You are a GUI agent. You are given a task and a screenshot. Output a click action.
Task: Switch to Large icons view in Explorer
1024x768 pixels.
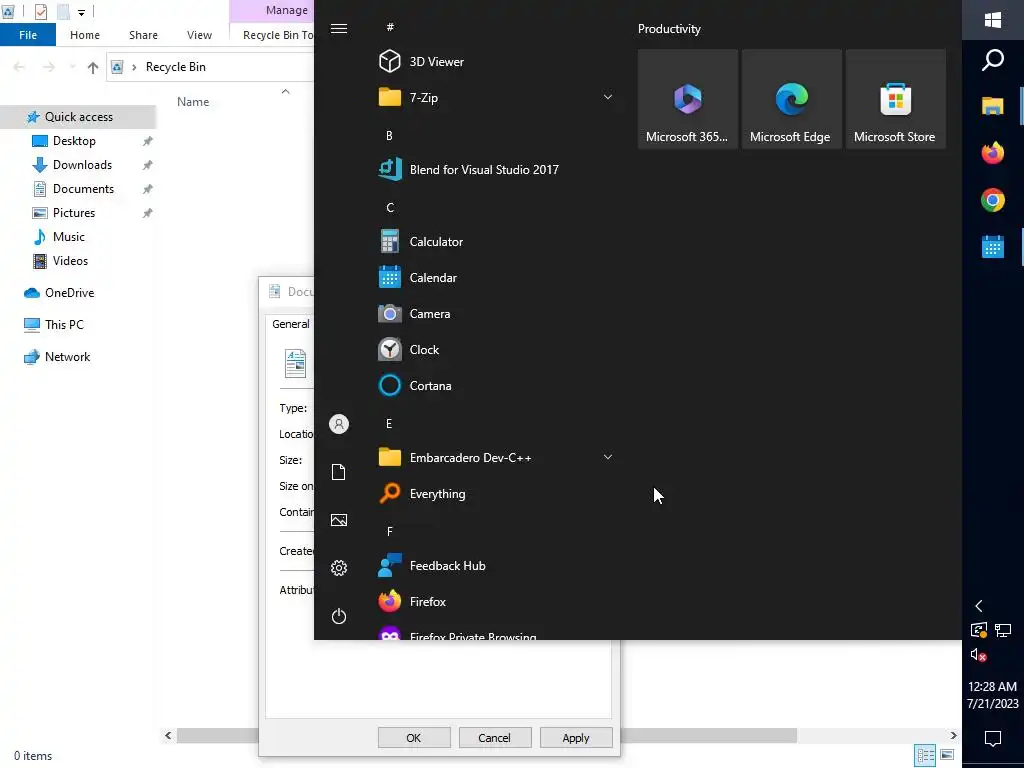click(947, 756)
